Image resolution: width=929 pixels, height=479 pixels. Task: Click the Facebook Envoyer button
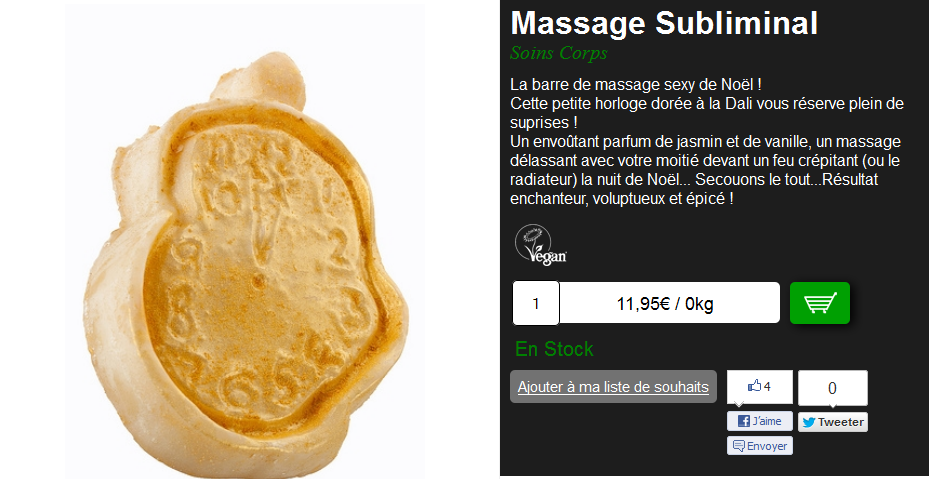(760, 446)
